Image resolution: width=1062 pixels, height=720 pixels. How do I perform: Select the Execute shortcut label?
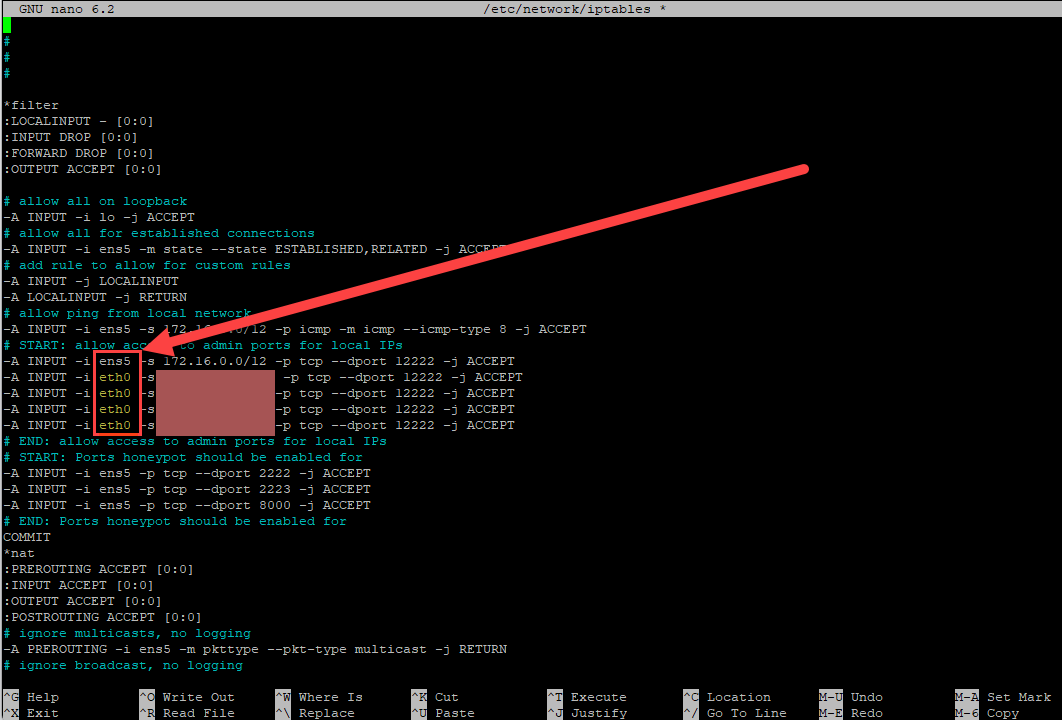[x=598, y=697]
